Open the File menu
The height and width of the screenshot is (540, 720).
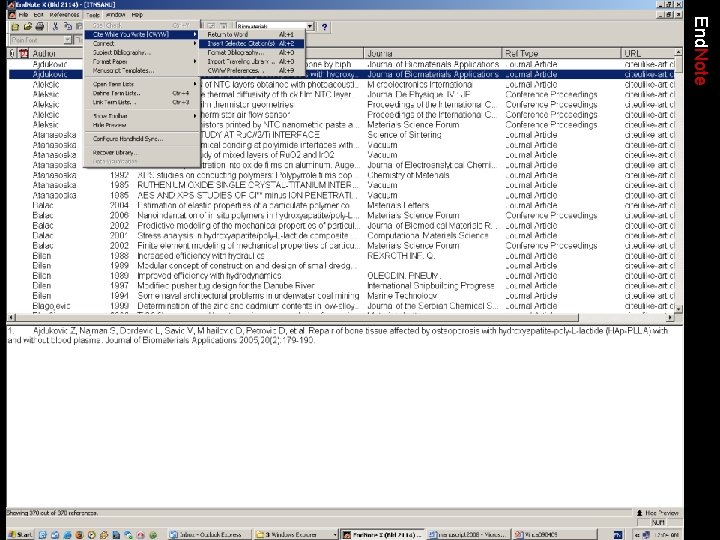(23, 15)
